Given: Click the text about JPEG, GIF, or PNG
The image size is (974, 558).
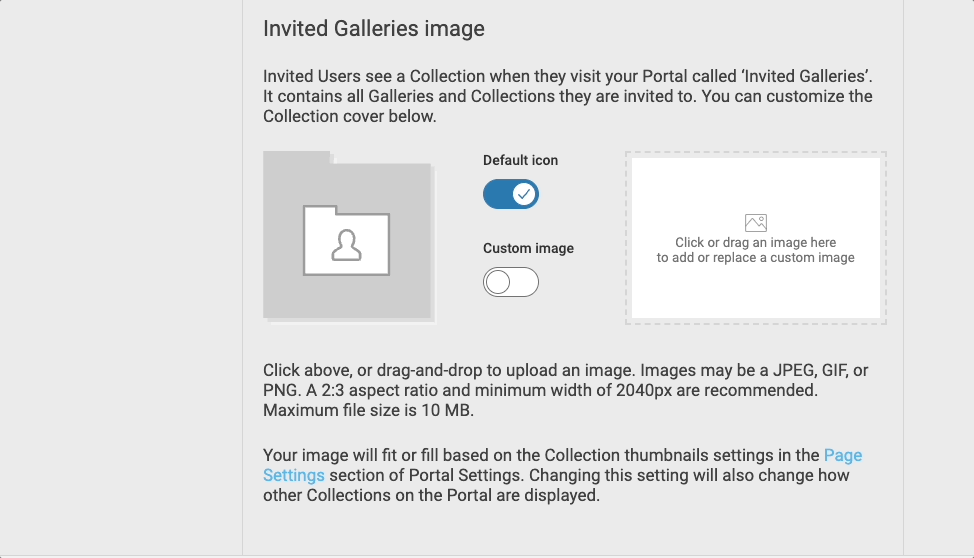Looking at the screenshot, I should coord(565,390).
